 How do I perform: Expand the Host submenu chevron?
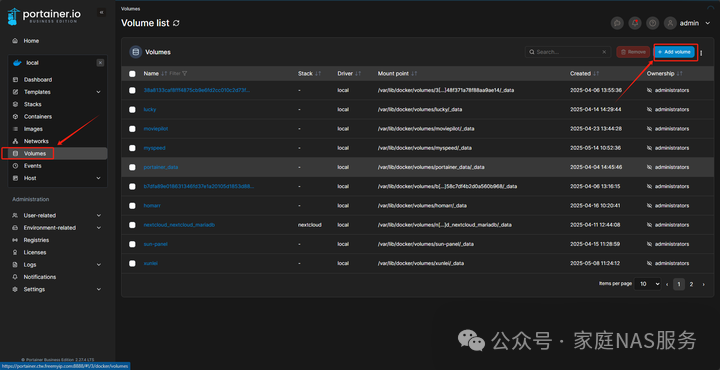(x=98, y=178)
